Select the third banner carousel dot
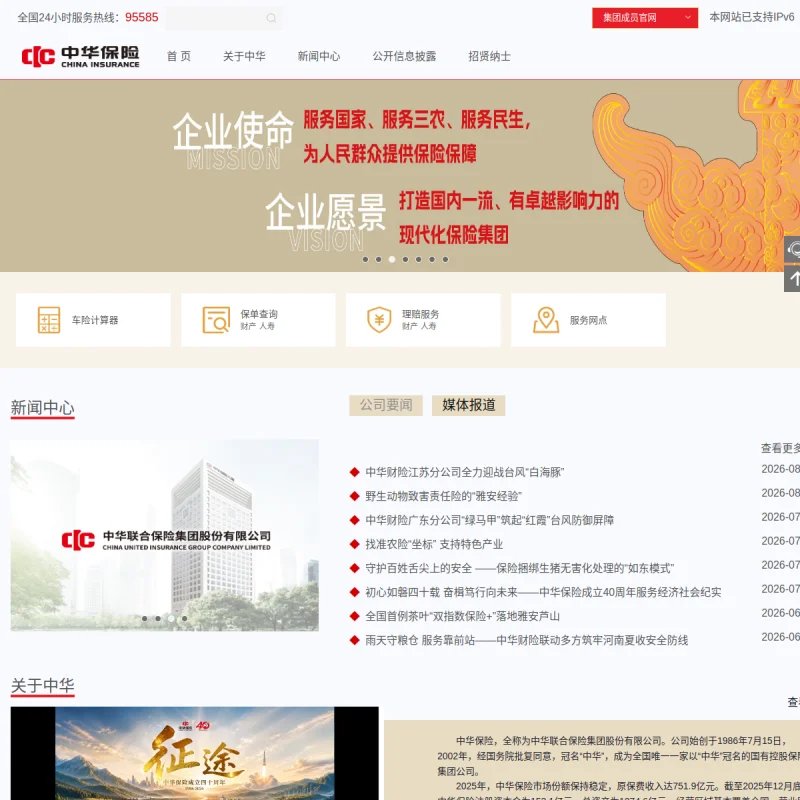This screenshot has height=800, width=800. click(x=392, y=259)
